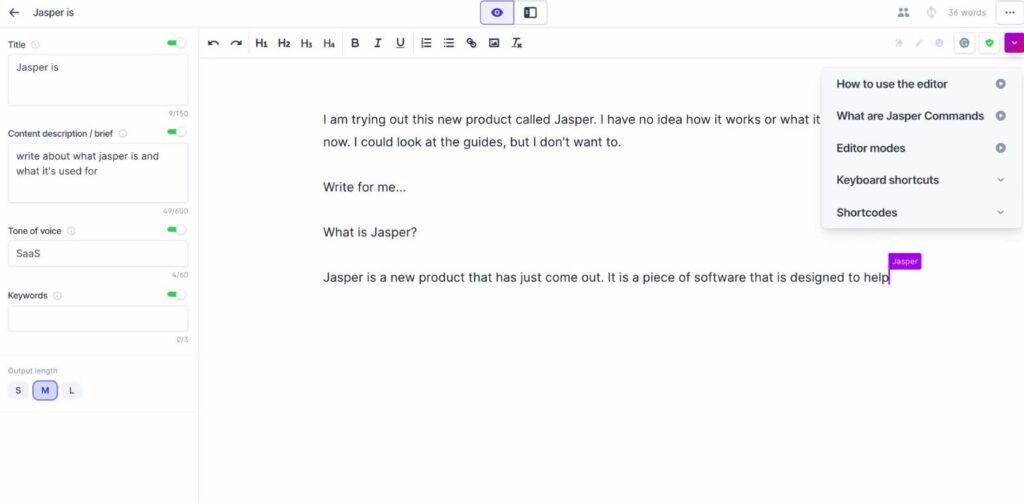Viewport: 1024px width, 503px height.
Task: Redo the last edit
Action: point(236,43)
